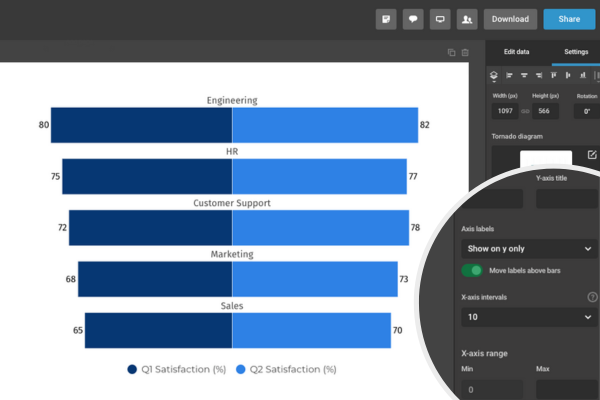Toggle the aspect ratio link icon
Viewport: 600px width, 400px height.
click(x=525, y=111)
